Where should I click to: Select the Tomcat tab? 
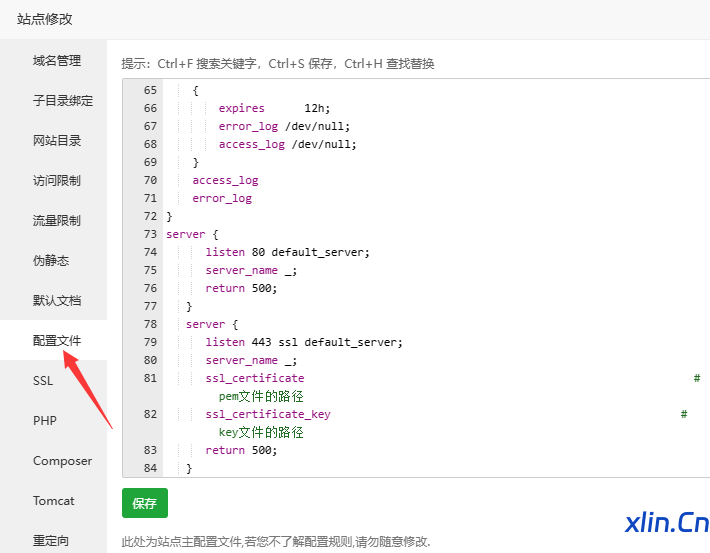(53, 501)
